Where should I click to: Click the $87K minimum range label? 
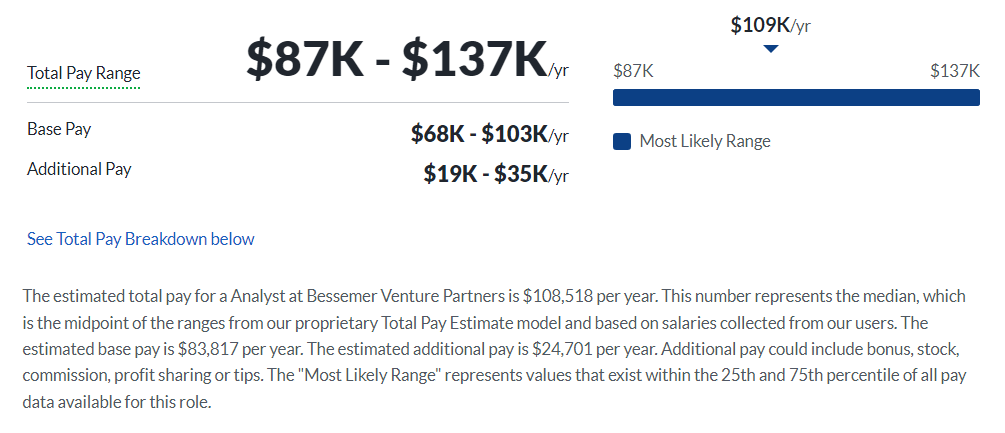[x=633, y=70]
